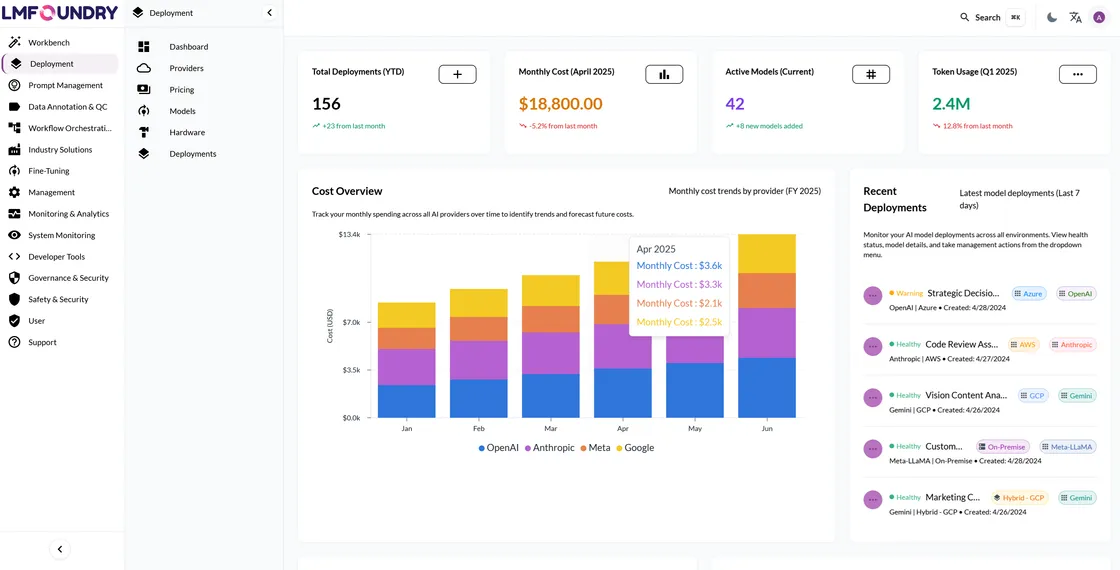Open Hardware submenu item
The width and height of the screenshot is (1120, 570).
(187, 132)
